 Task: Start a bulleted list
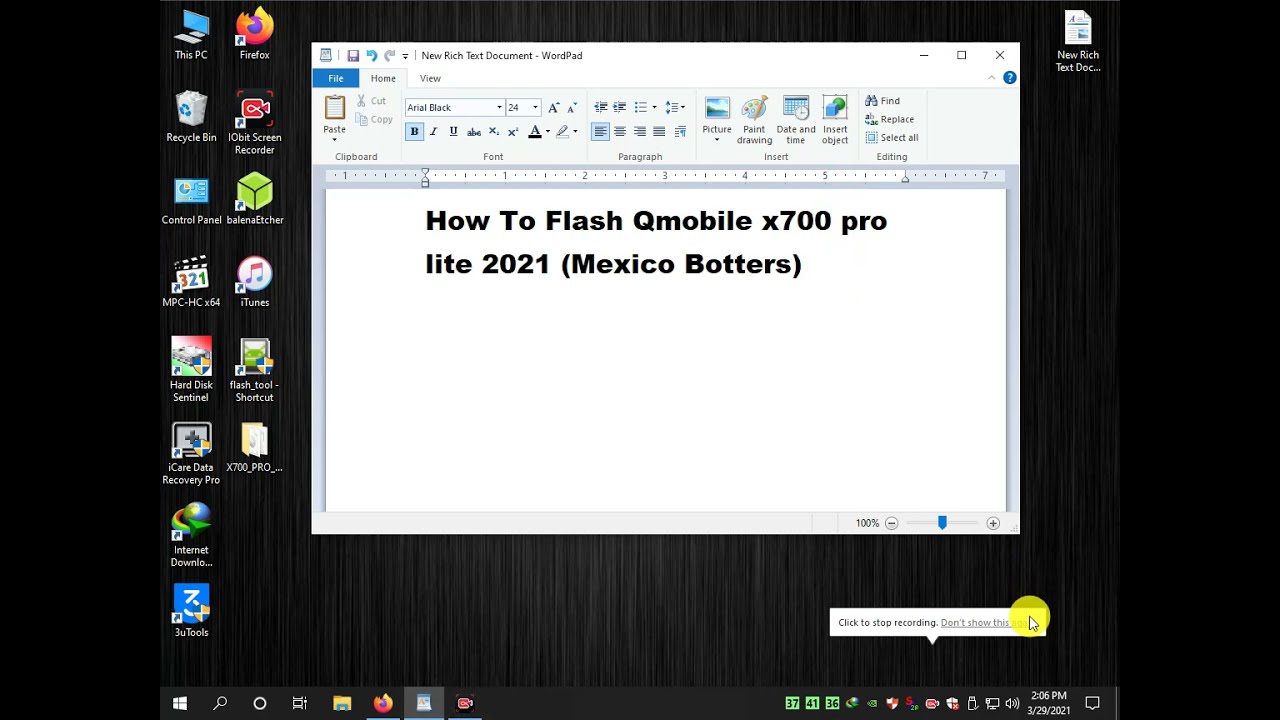coord(641,107)
